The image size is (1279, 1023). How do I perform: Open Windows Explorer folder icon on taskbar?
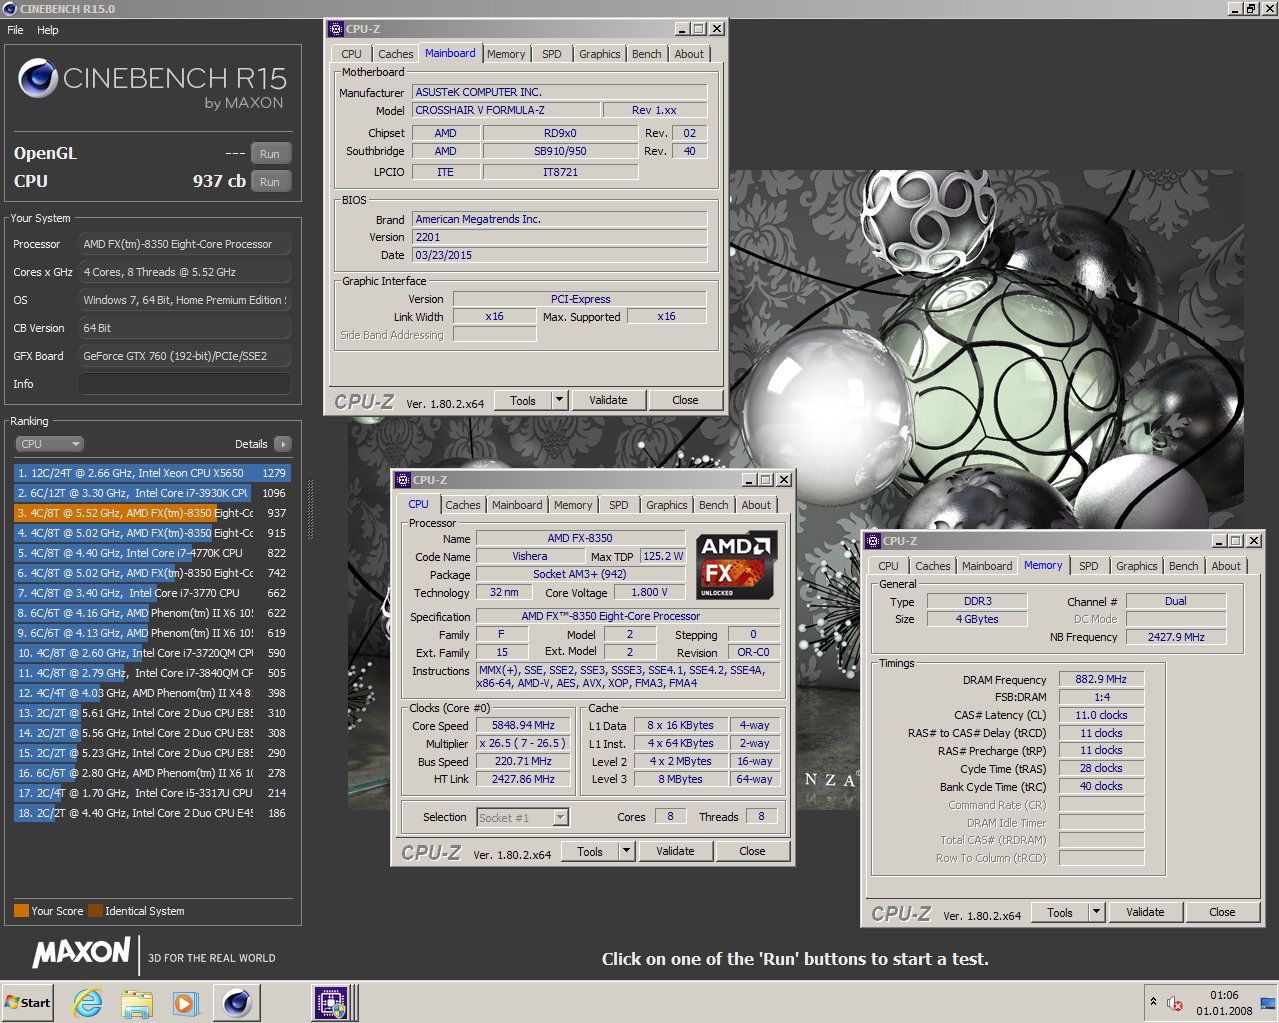(x=137, y=1003)
